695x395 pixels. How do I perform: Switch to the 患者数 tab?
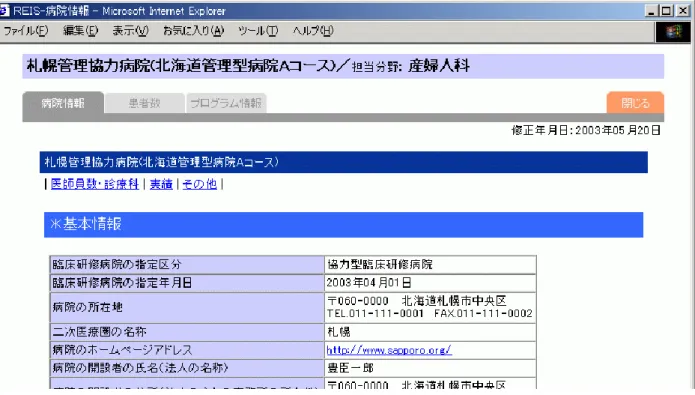coord(144,103)
